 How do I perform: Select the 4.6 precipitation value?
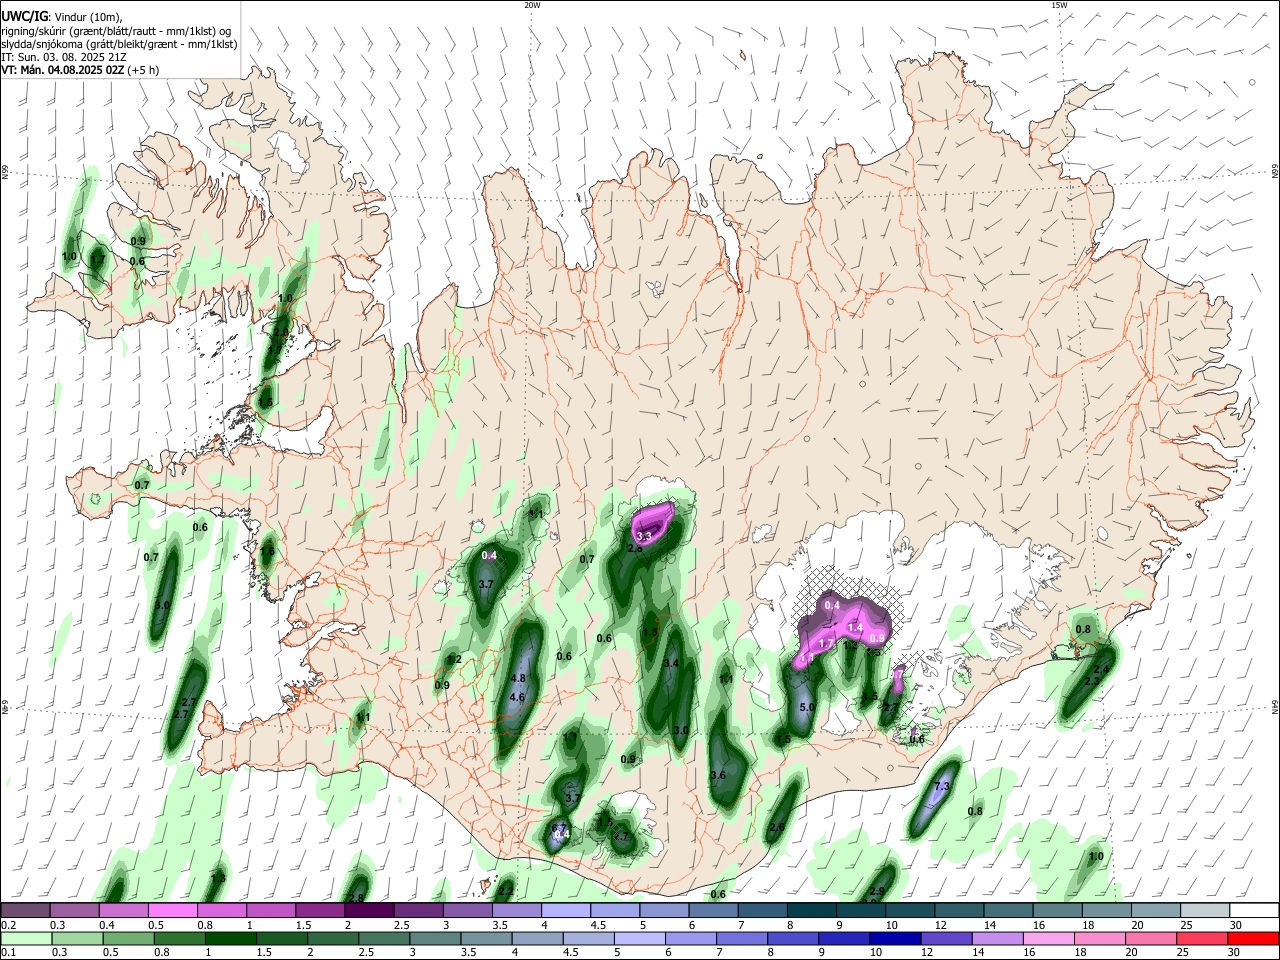(517, 698)
